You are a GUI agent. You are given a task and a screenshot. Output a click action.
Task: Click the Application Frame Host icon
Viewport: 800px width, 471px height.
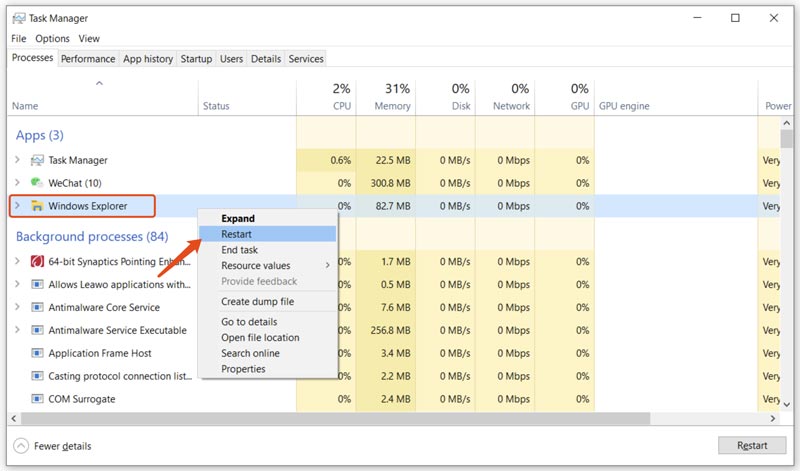coord(37,353)
